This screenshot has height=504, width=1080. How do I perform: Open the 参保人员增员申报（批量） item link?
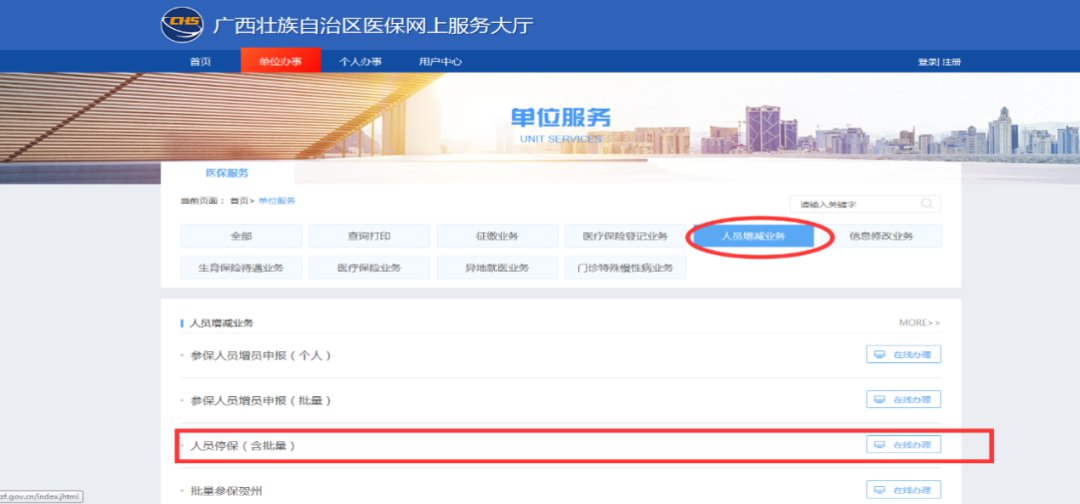click(x=261, y=400)
